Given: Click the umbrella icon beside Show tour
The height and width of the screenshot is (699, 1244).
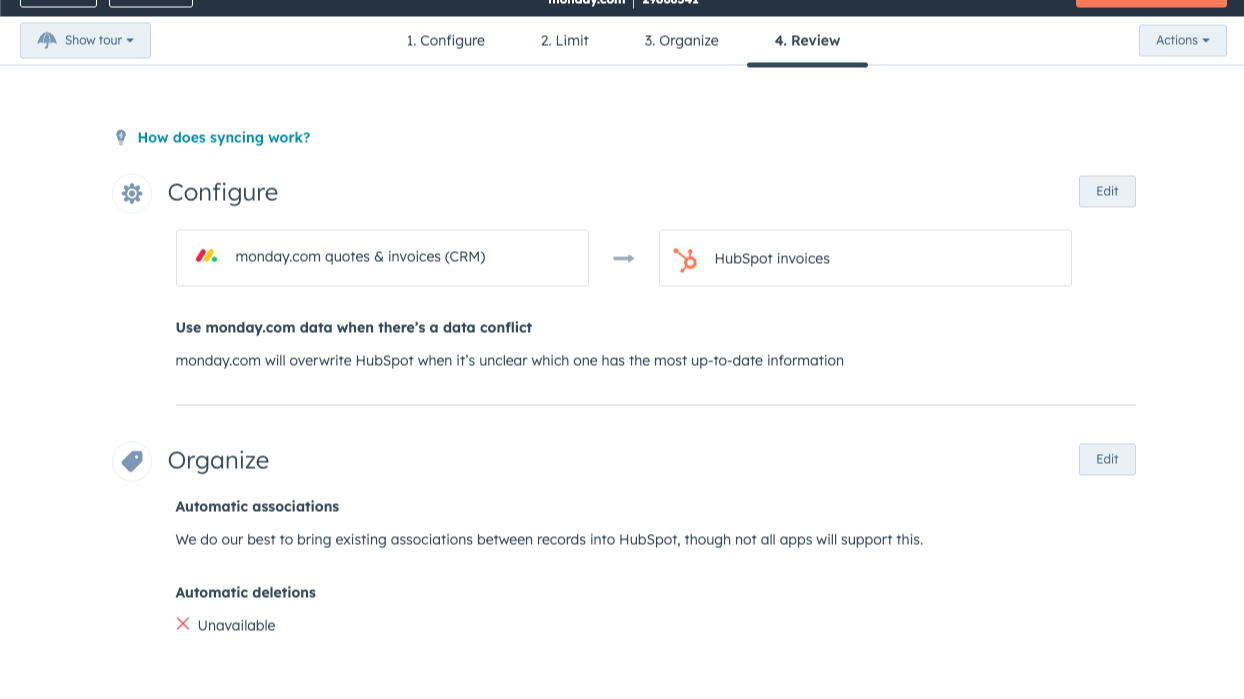Looking at the screenshot, I should 47,41.
